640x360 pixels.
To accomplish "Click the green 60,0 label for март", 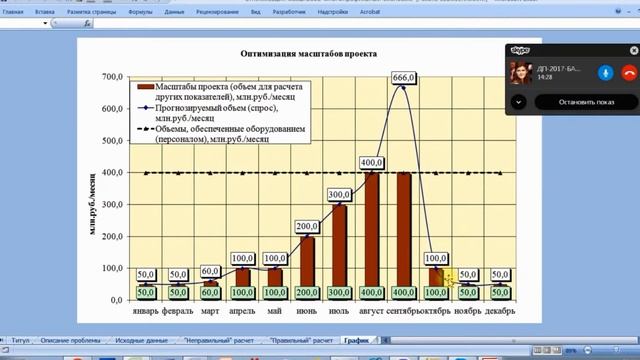I will click(x=210, y=293).
